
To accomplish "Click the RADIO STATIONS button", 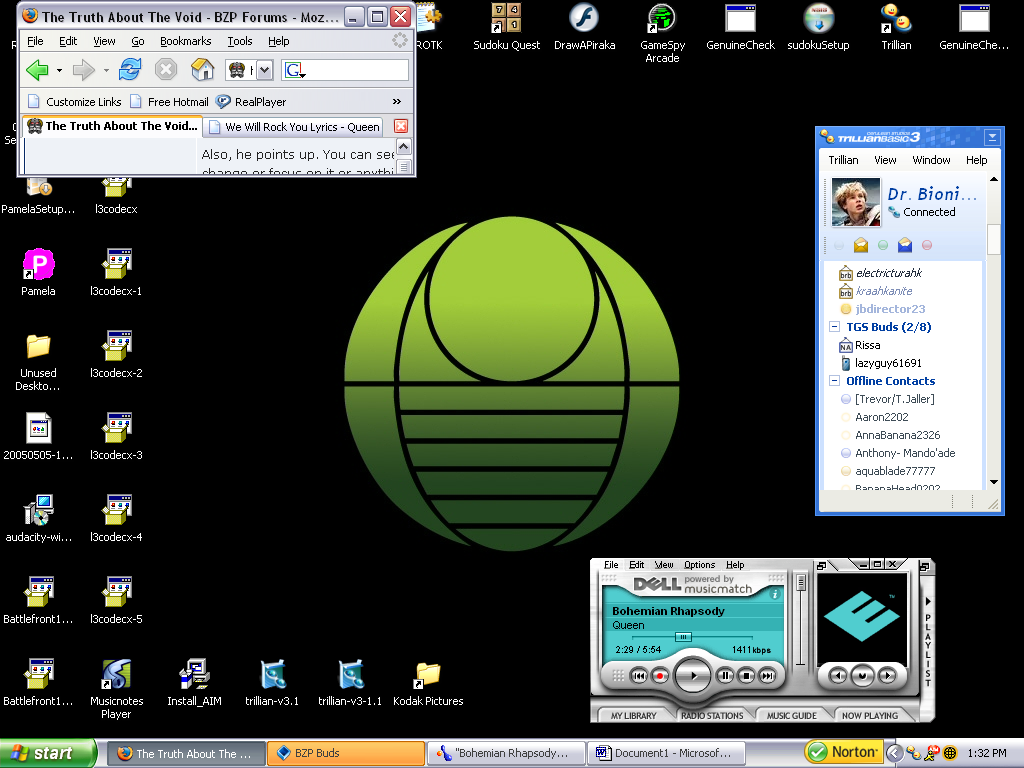I will (713, 715).
